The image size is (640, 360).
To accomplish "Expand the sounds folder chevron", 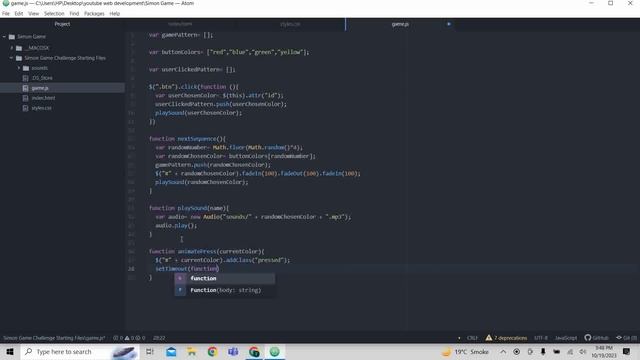I will coord(19,68).
